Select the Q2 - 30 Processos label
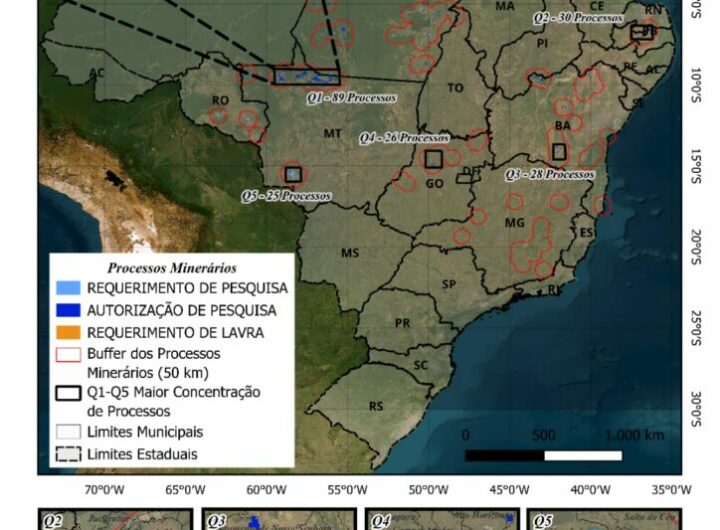 pyautogui.click(x=579, y=18)
